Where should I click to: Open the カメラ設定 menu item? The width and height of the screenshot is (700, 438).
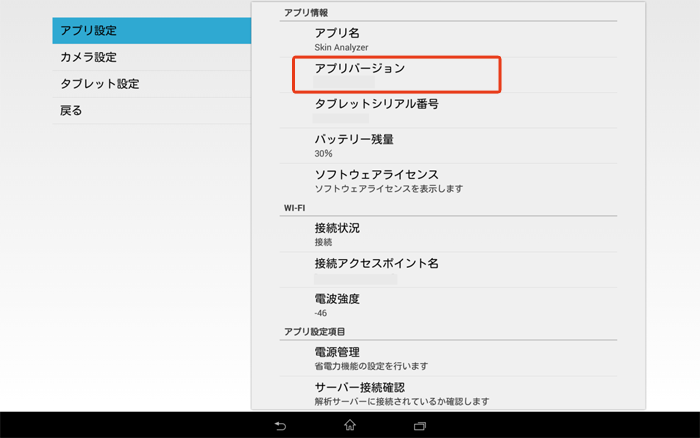pos(150,58)
